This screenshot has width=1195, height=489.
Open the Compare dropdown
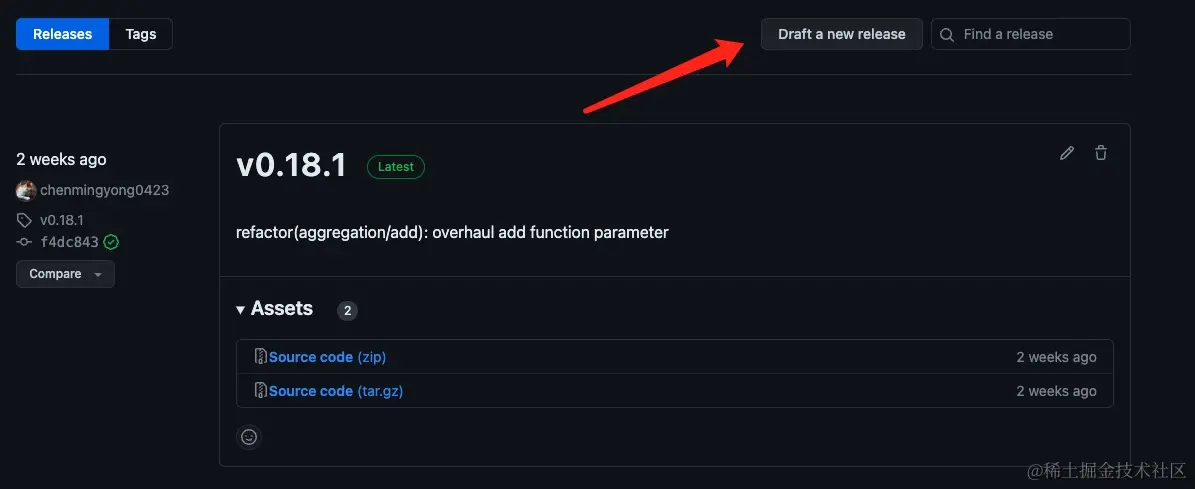65,274
